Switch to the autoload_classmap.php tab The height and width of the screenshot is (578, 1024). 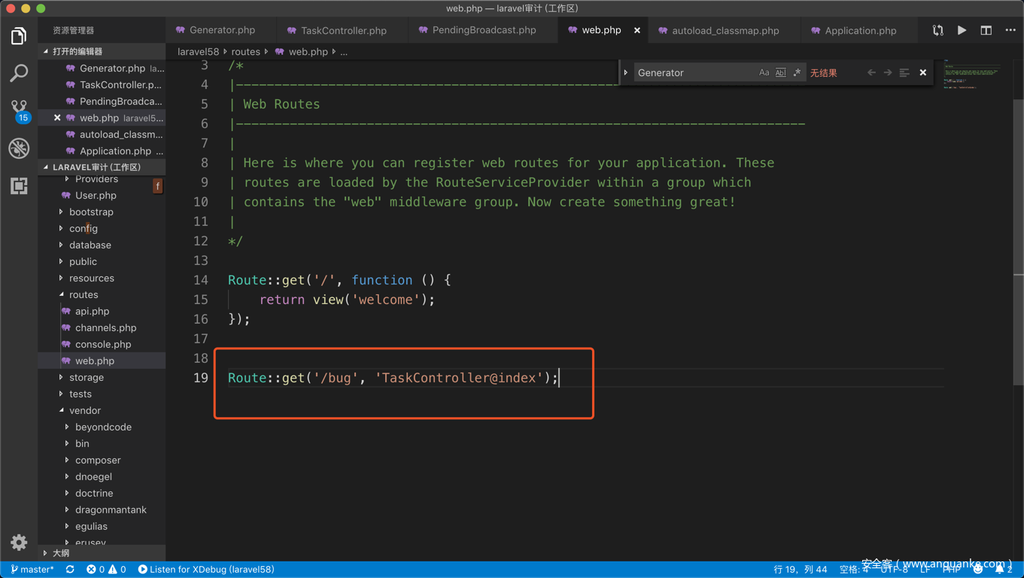click(725, 31)
